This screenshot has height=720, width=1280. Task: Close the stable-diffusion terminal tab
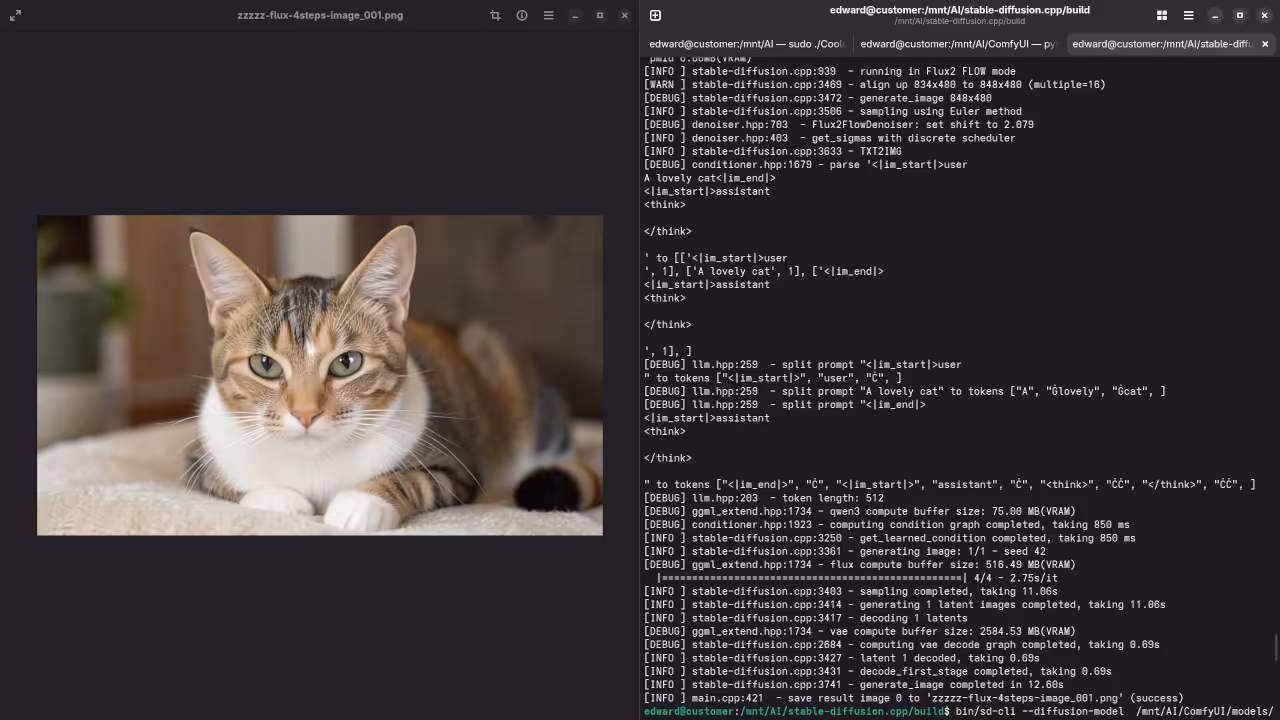tap(1265, 44)
